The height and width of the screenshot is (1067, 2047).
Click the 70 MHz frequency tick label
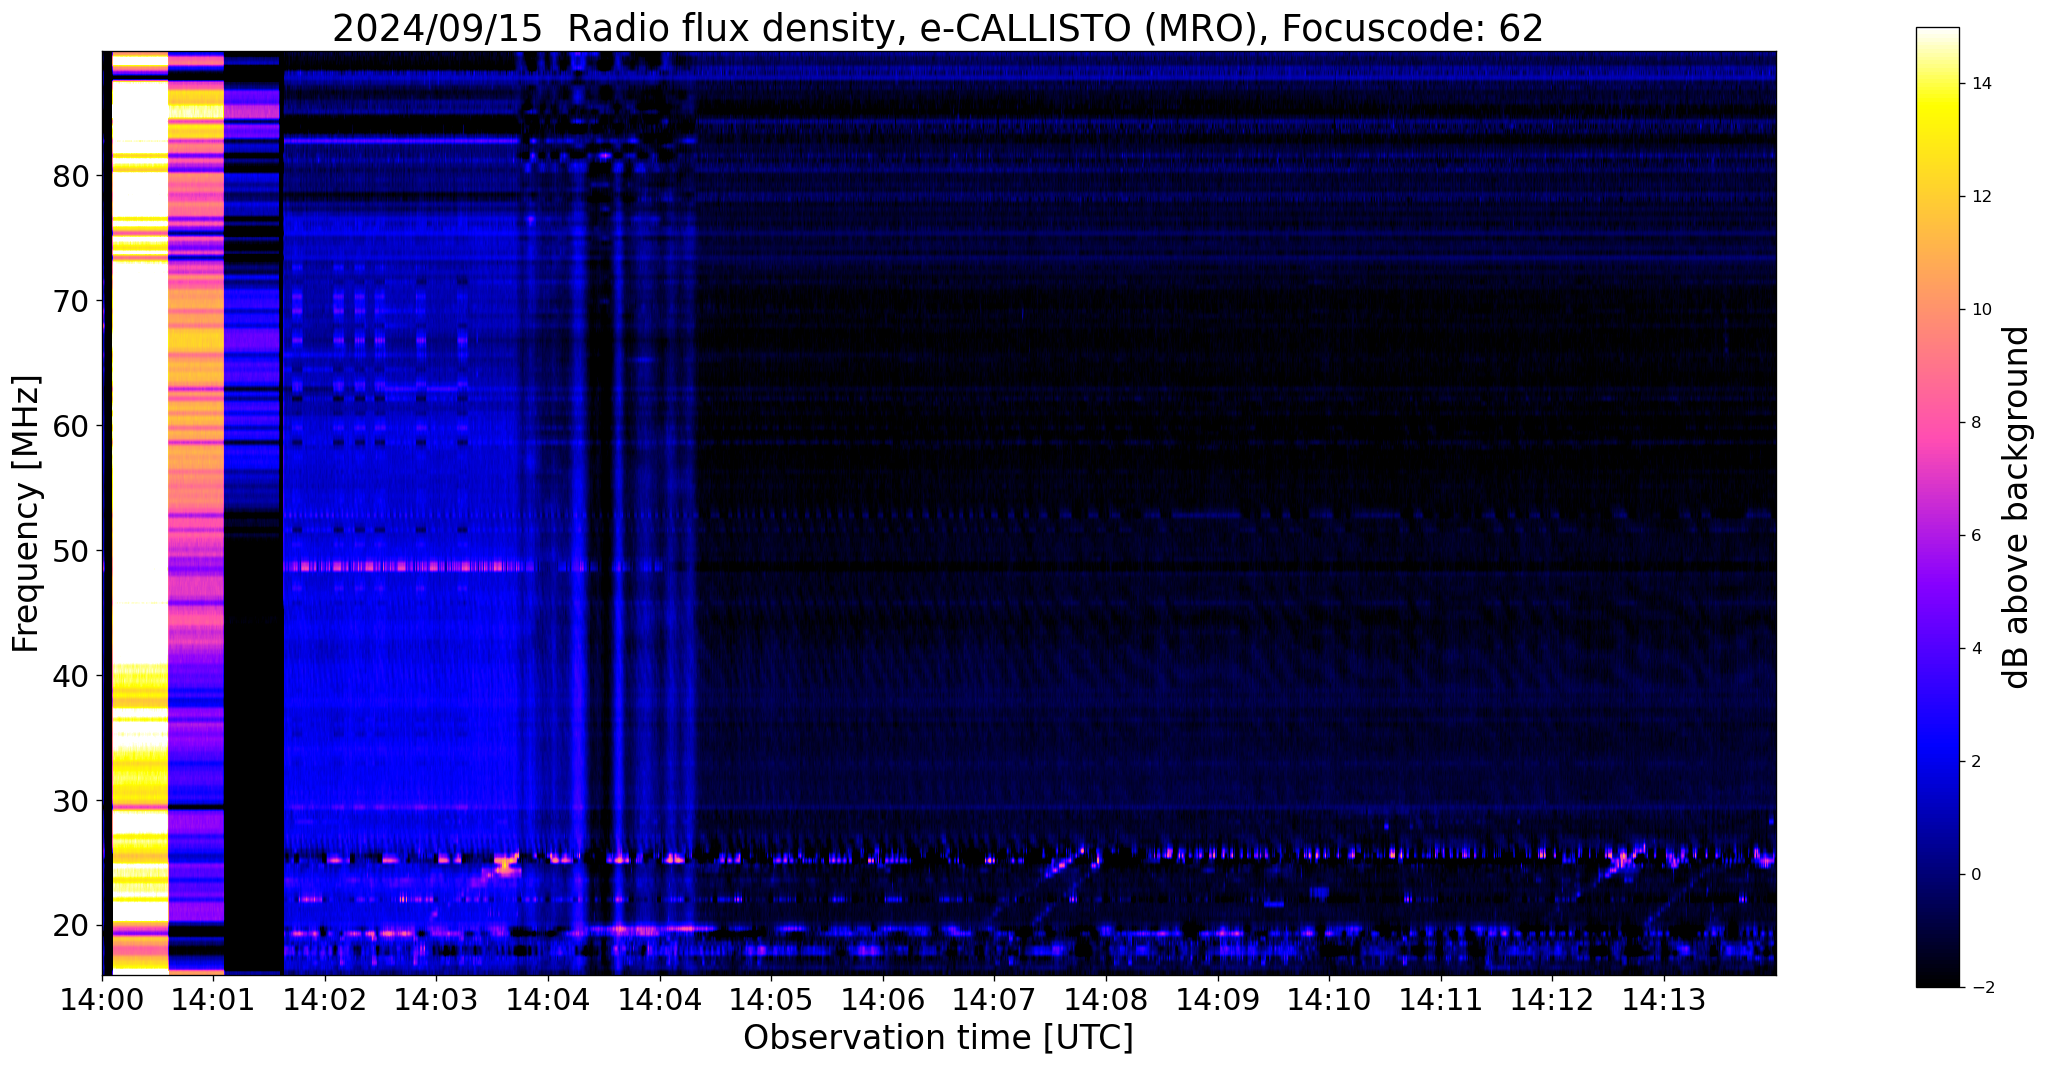pyautogui.click(x=70, y=301)
